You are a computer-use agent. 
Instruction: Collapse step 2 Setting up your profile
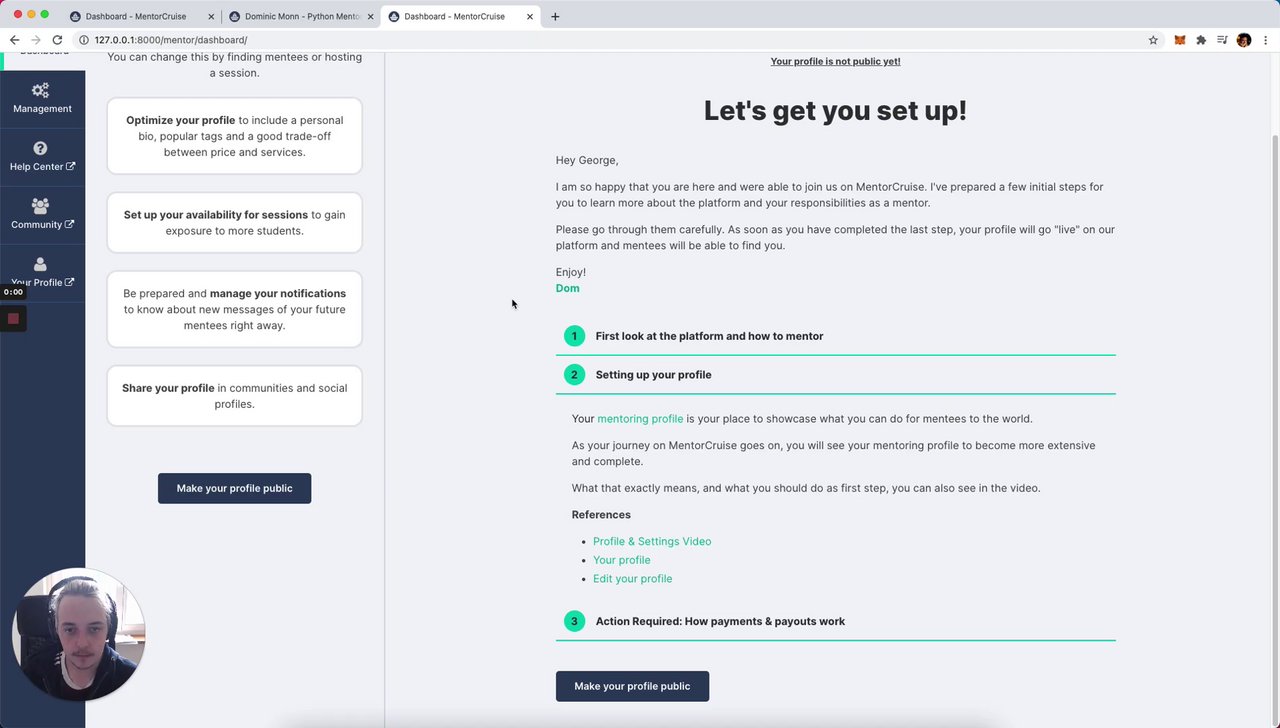coord(835,375)
